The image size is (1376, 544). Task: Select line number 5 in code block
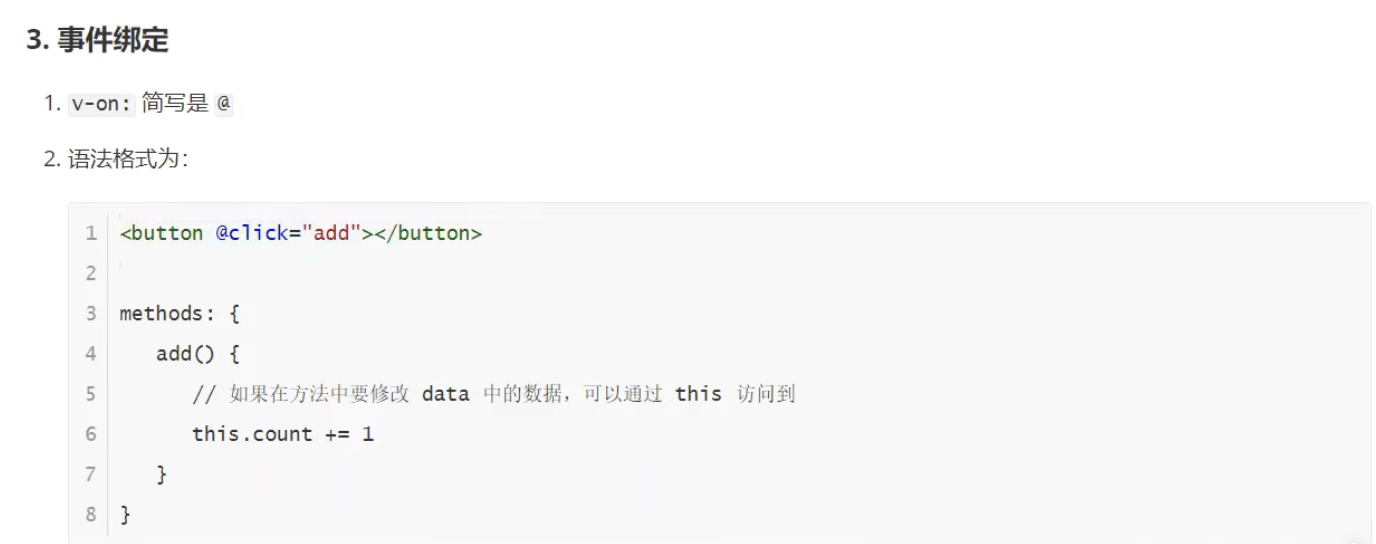[91, 393]
